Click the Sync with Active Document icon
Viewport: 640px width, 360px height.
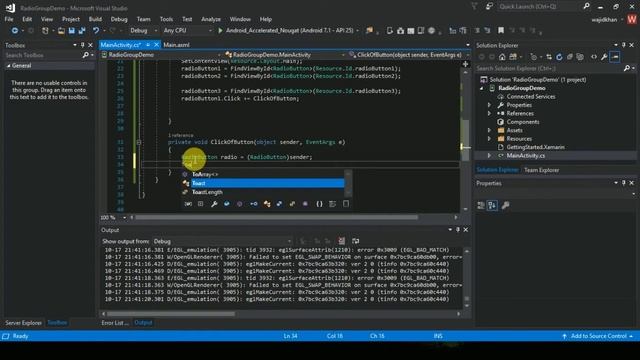[x=549, y=57]
